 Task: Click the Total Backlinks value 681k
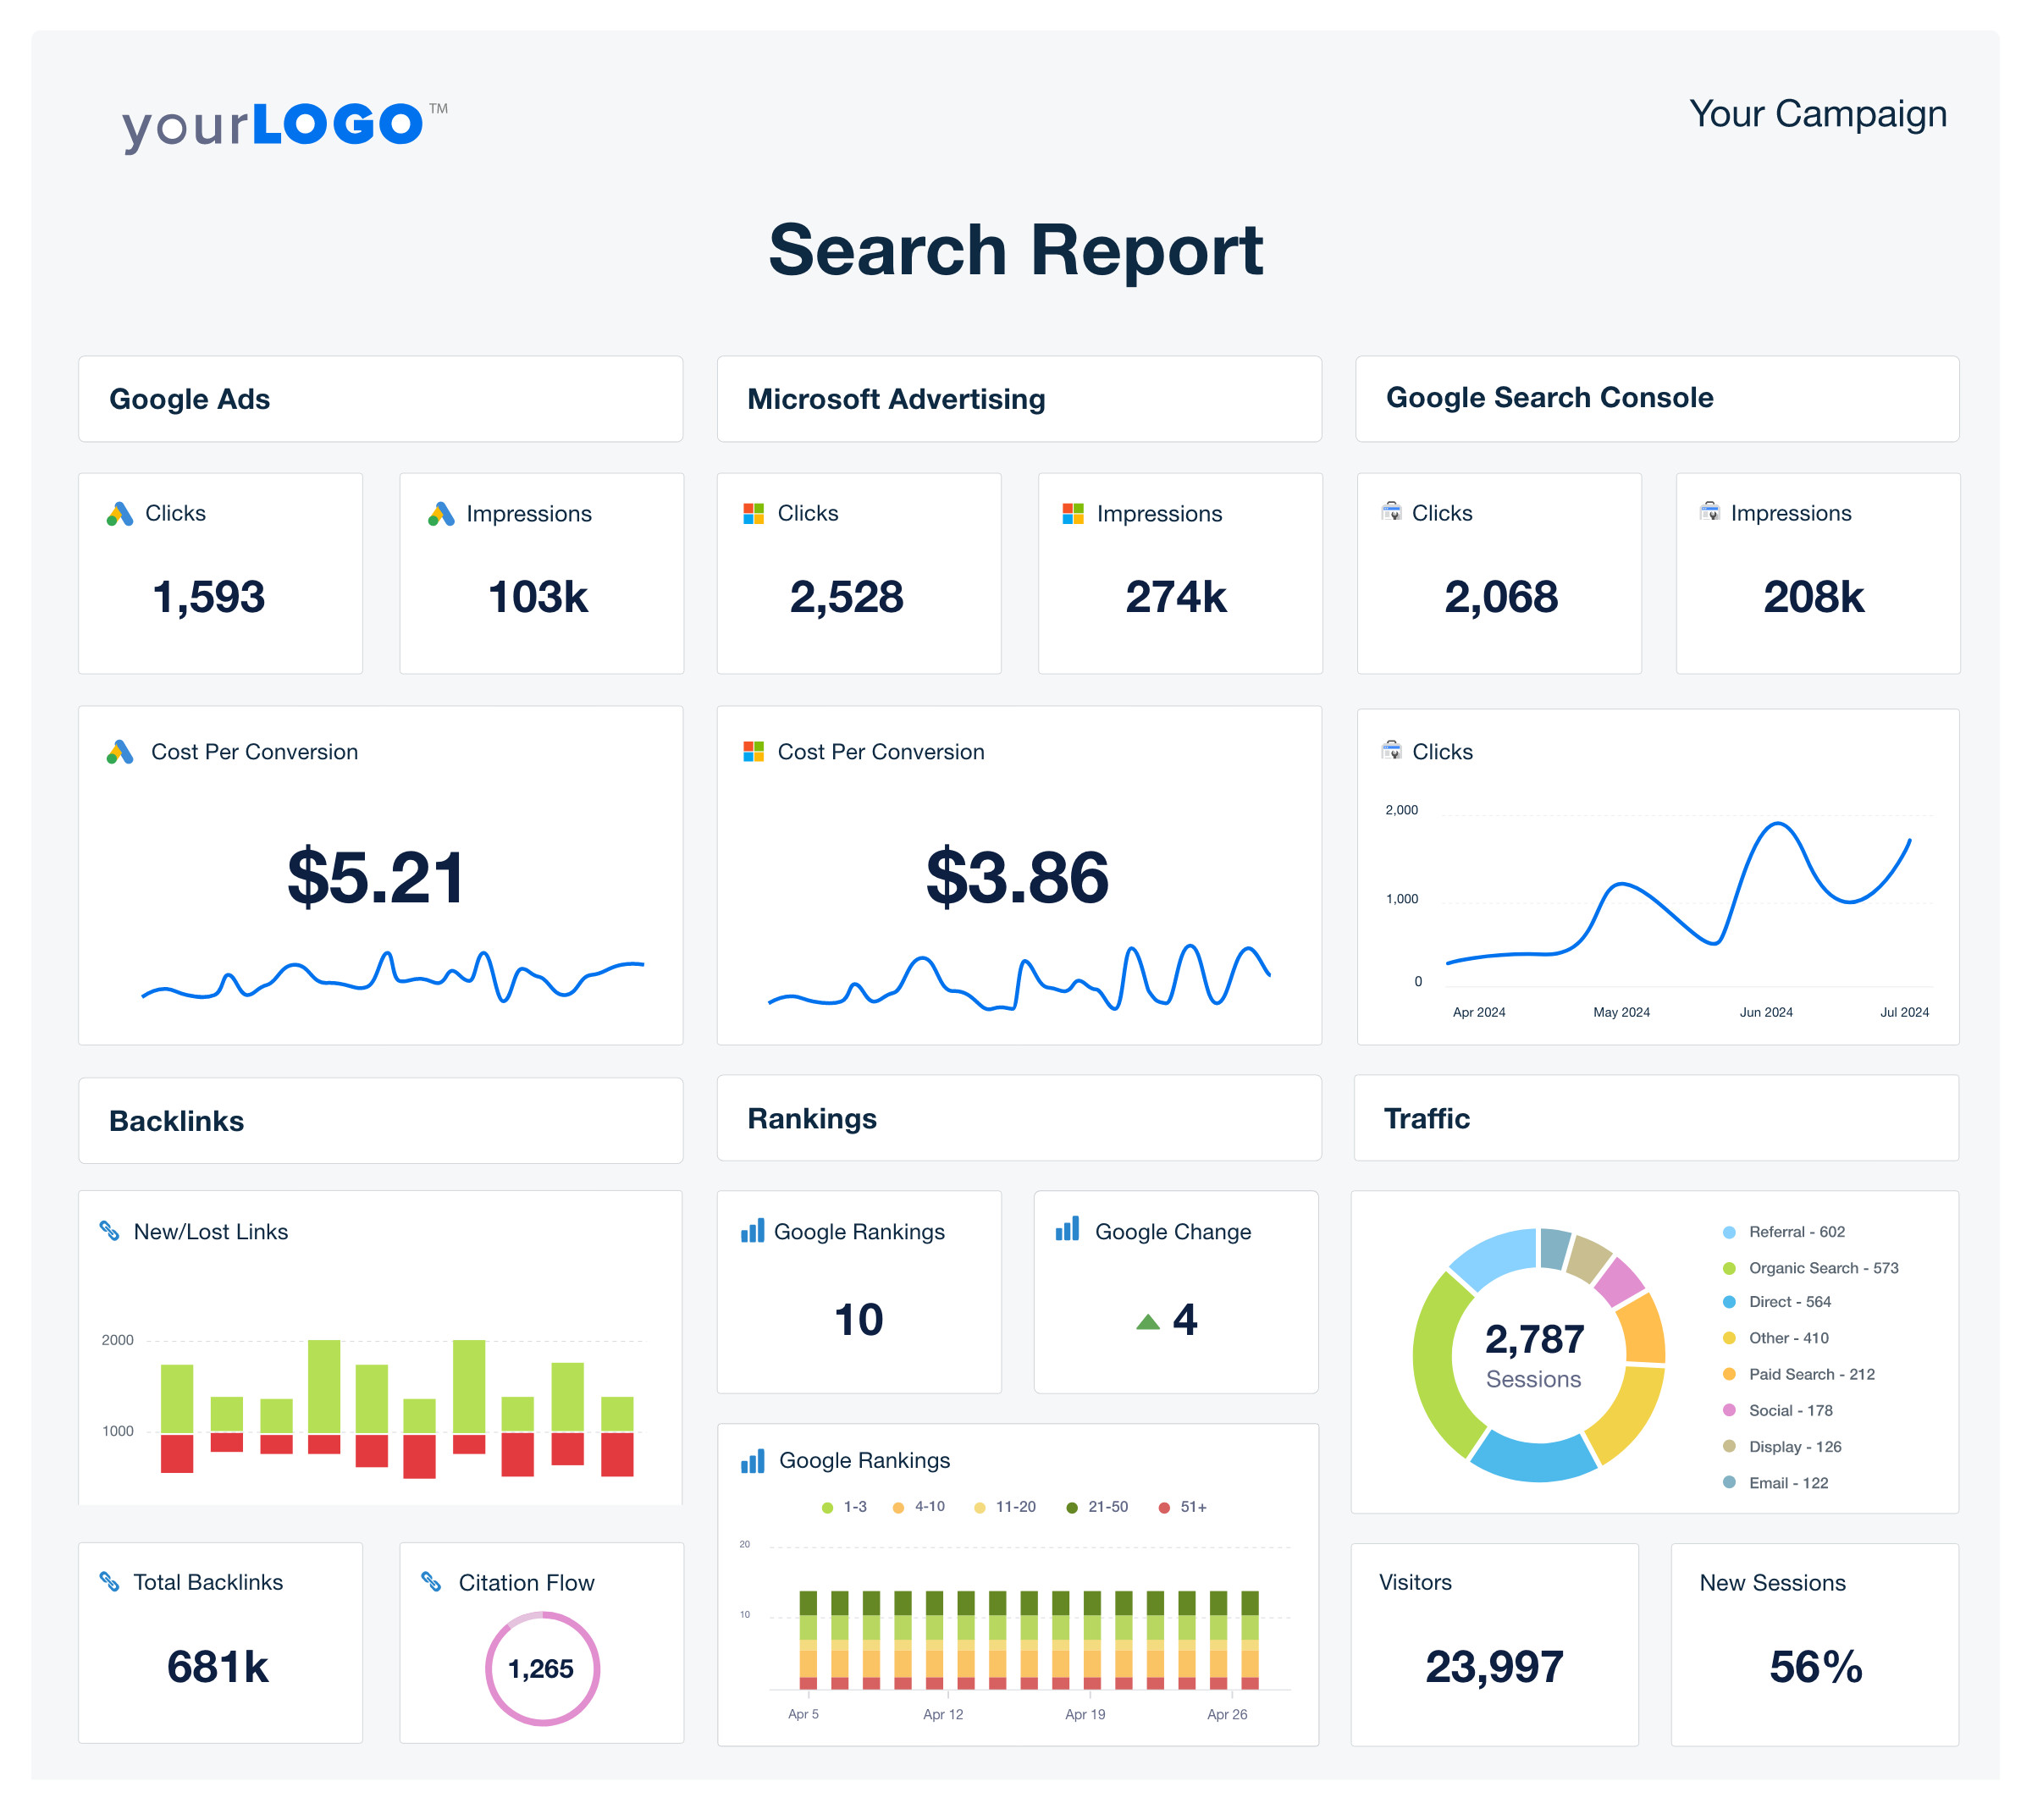point(218,1668)
